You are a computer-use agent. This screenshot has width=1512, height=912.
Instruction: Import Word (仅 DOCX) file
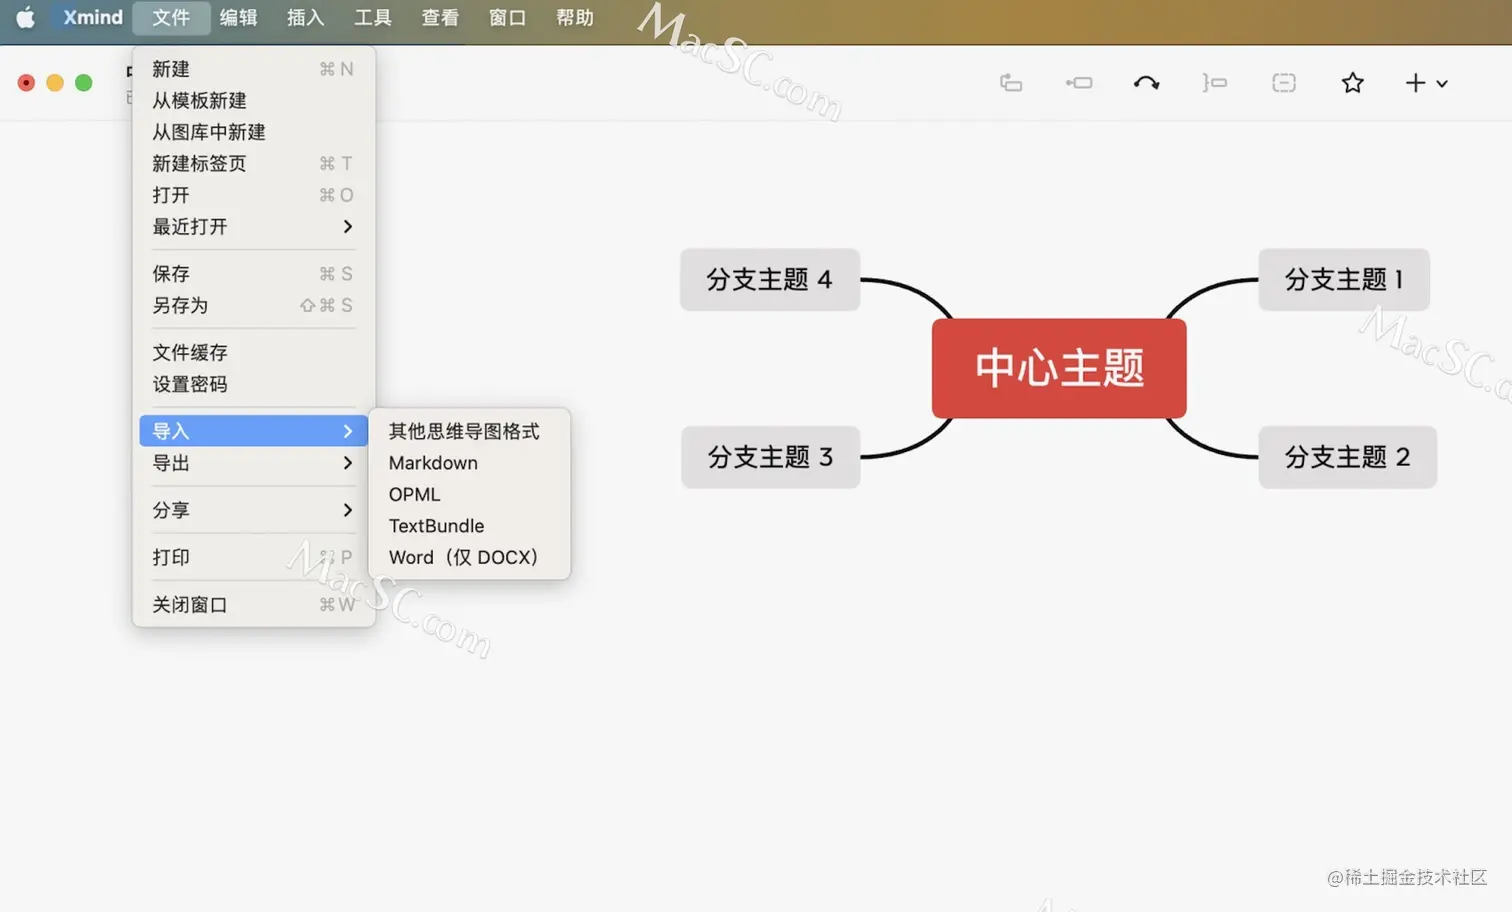coord(469,557)
